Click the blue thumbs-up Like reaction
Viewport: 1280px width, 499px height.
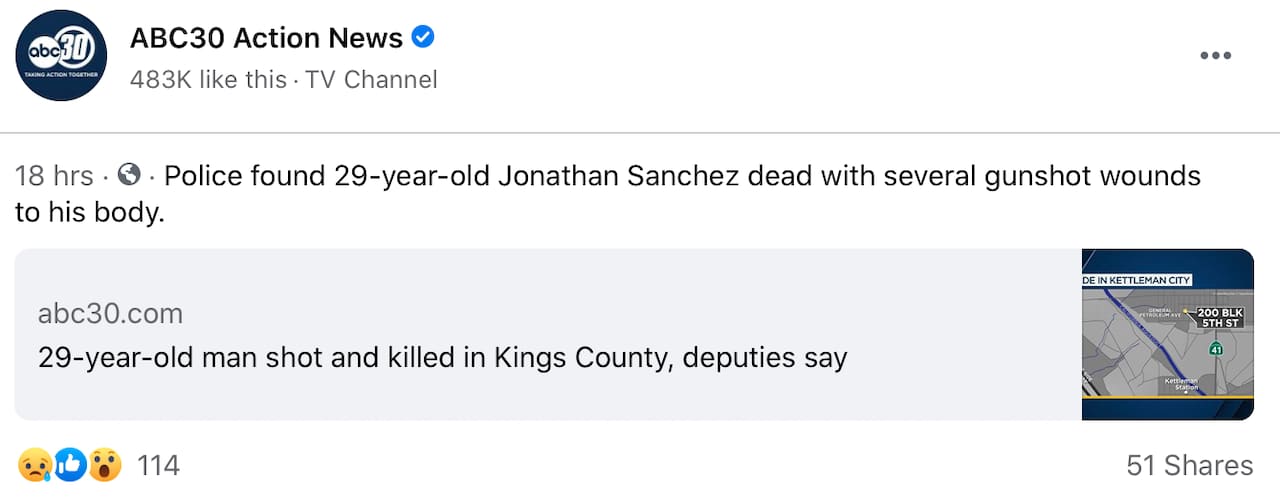pyautogui.click(x=69, y=464)
